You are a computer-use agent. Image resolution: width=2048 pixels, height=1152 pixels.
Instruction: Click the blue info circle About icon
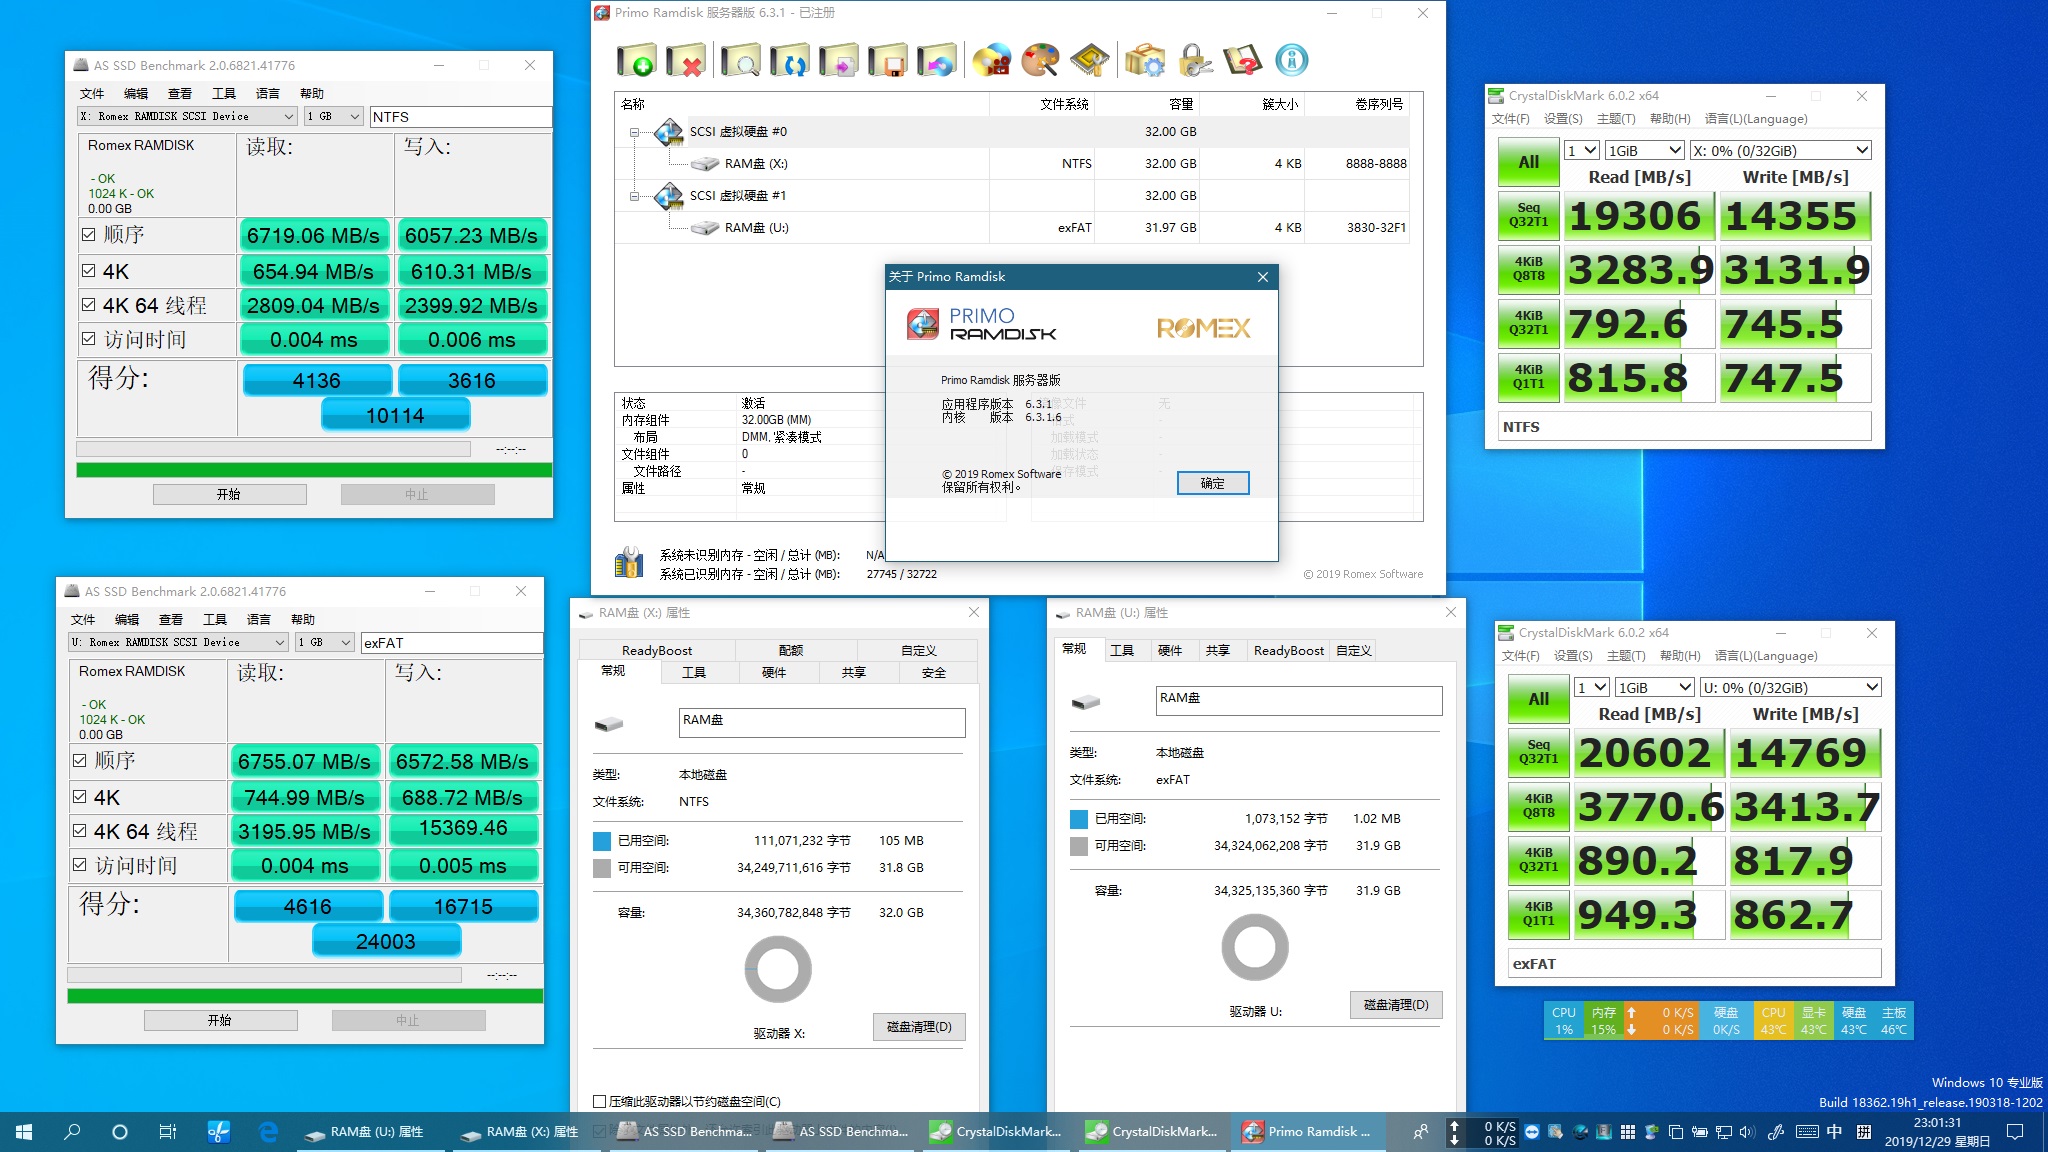[x=1292, y=61]
